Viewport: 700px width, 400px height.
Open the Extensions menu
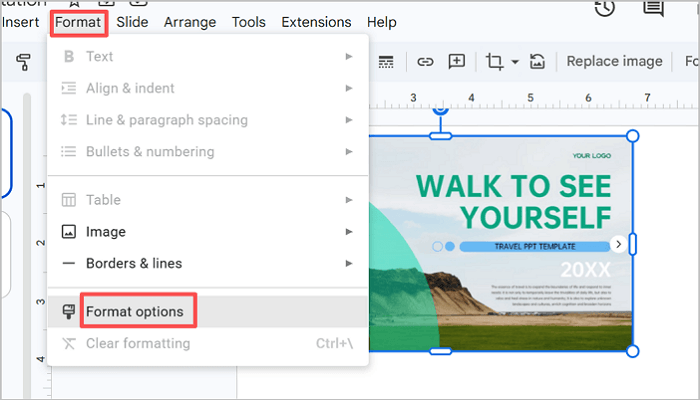[316, 22]
